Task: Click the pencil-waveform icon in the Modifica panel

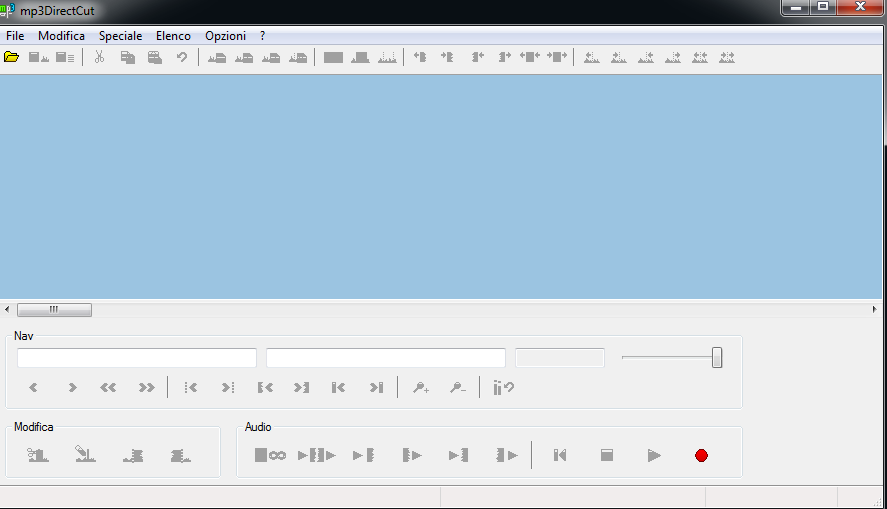Action: pyautogui.click(x=85, y=454)
